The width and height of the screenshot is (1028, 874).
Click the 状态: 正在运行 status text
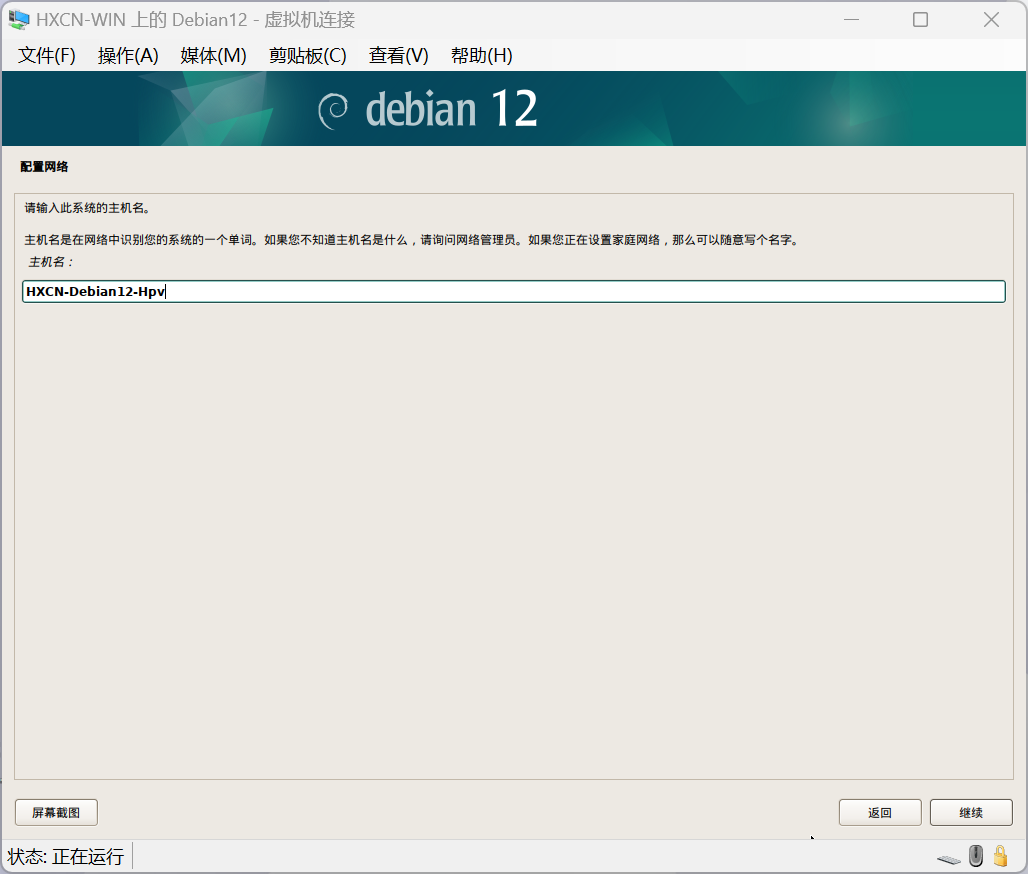tap(66, 856)
